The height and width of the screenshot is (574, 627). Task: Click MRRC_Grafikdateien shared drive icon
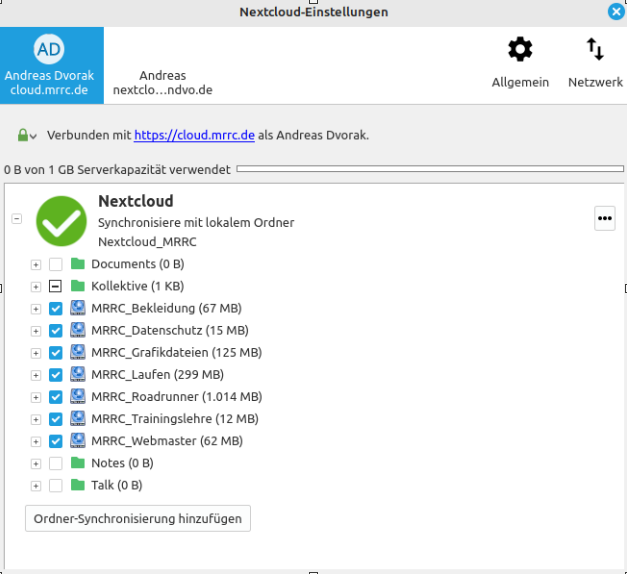78,352
